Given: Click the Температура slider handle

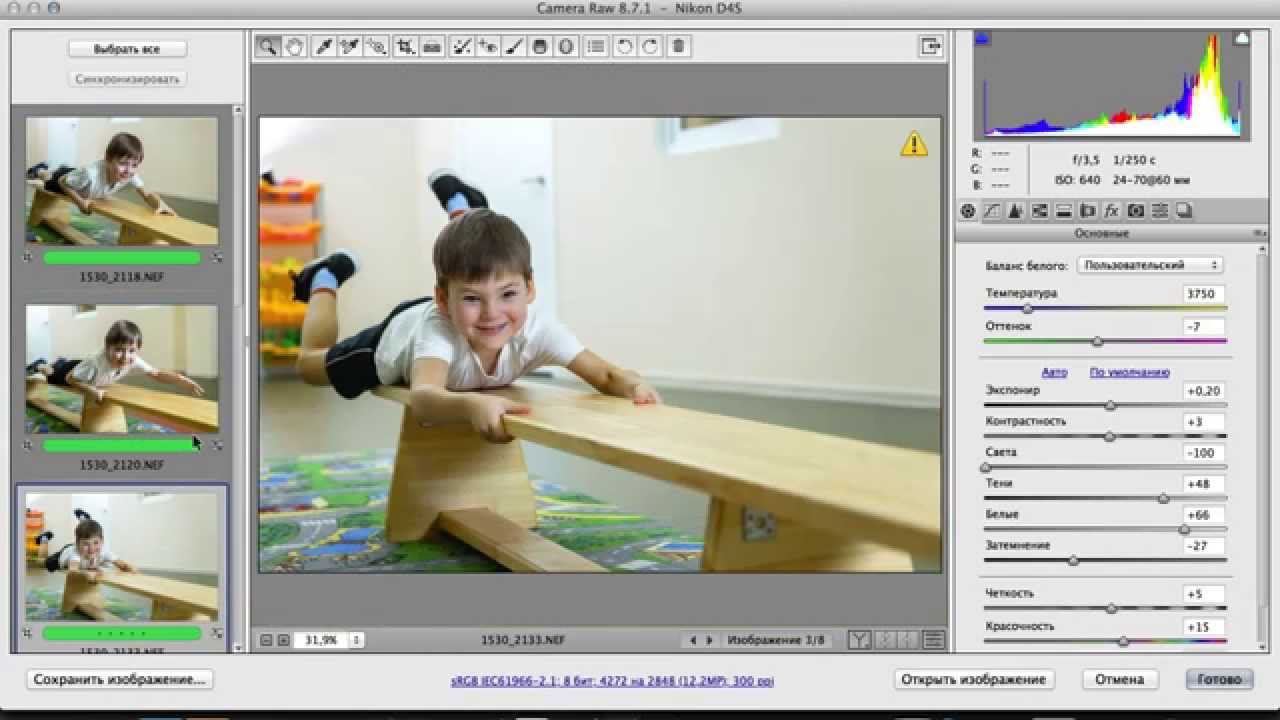Looking at the screenshot, I should coord(1027,309).
